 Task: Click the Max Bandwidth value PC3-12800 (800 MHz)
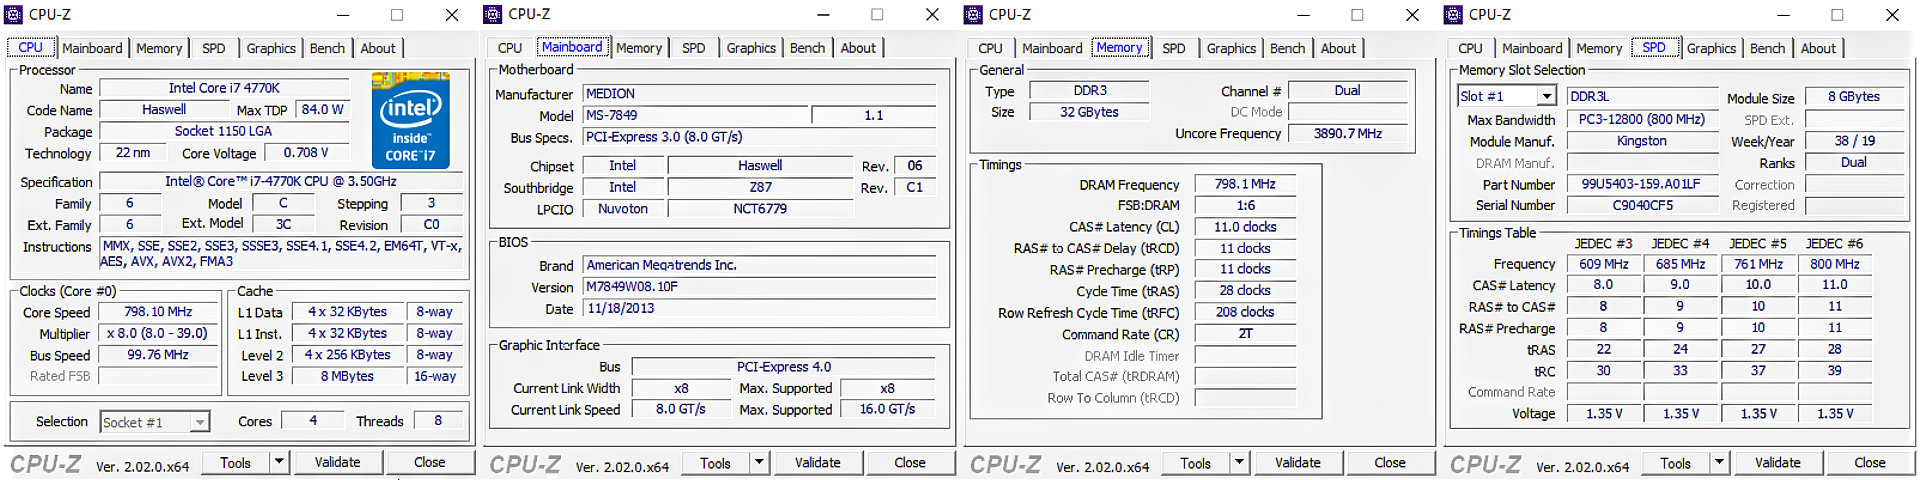1642,119
